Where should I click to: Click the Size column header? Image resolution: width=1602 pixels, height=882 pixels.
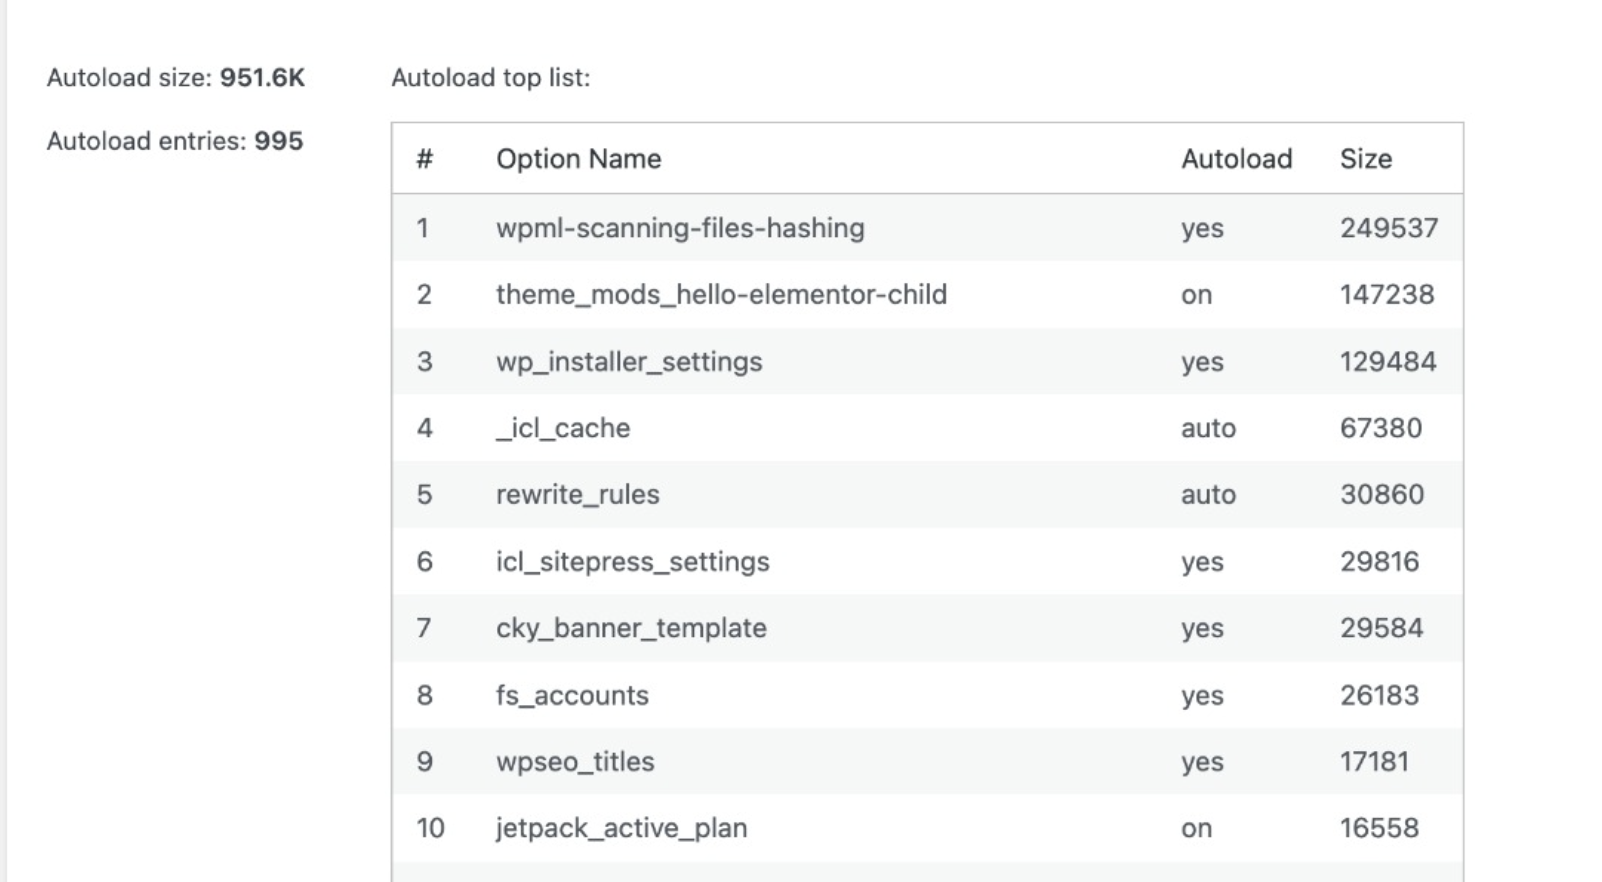pos(1365,159)
